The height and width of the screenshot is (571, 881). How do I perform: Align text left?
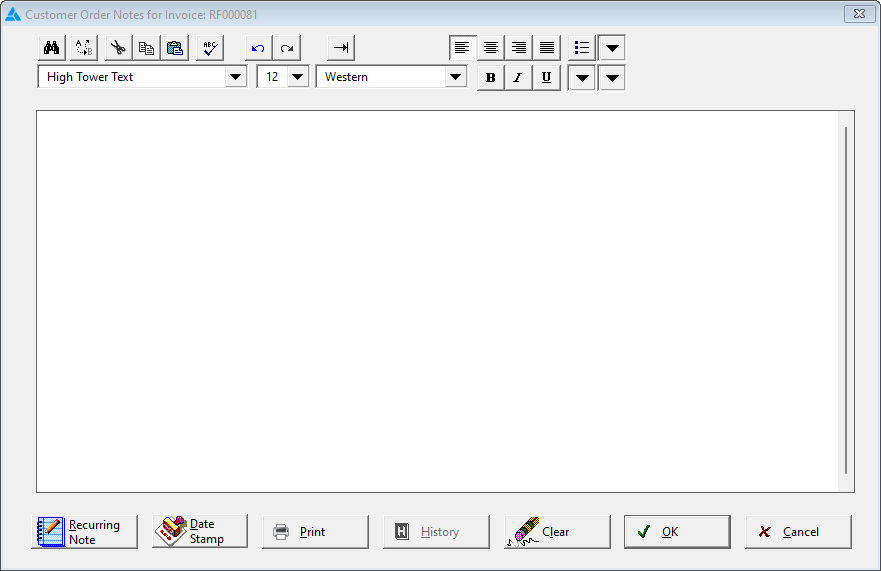(462, 48)
